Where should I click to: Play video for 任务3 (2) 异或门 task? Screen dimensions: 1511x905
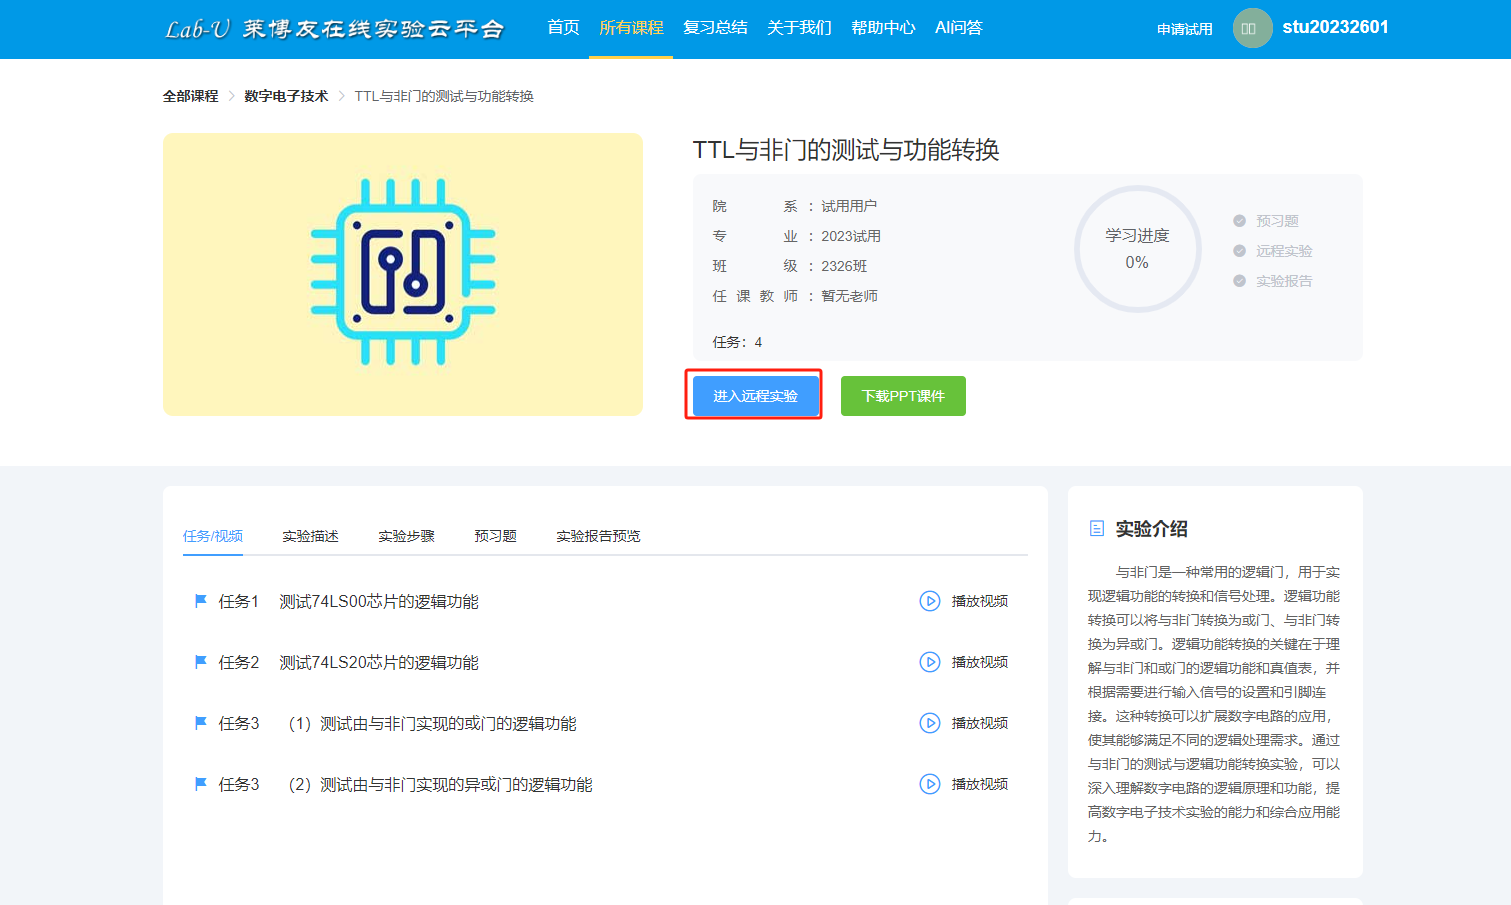(x=929, y=784)
